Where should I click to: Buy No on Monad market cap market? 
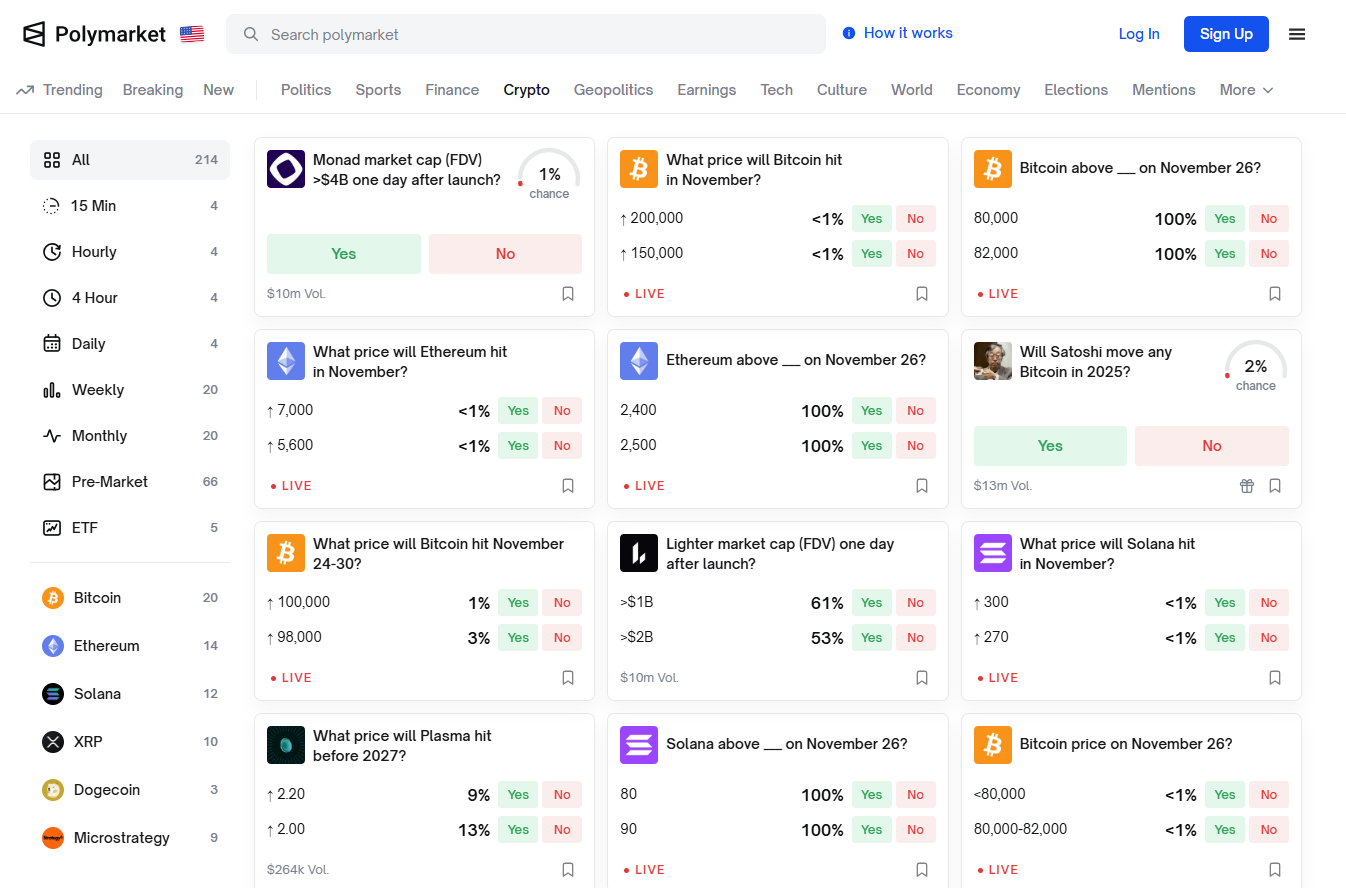click(x=505, y=254)
